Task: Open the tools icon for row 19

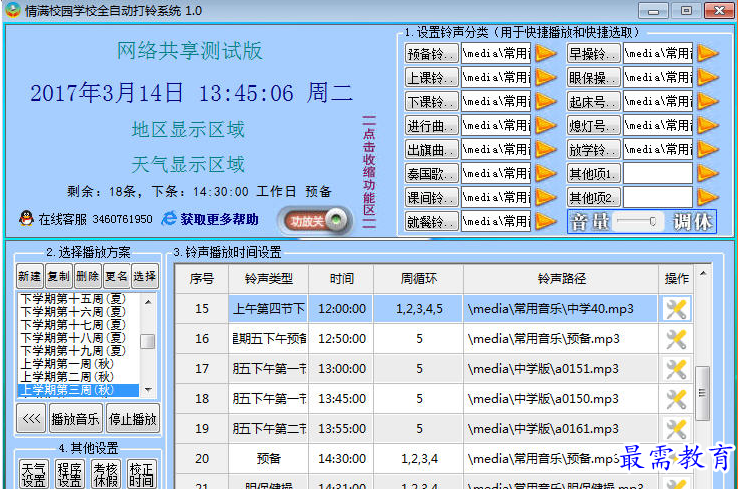Action: coord(676,429)
